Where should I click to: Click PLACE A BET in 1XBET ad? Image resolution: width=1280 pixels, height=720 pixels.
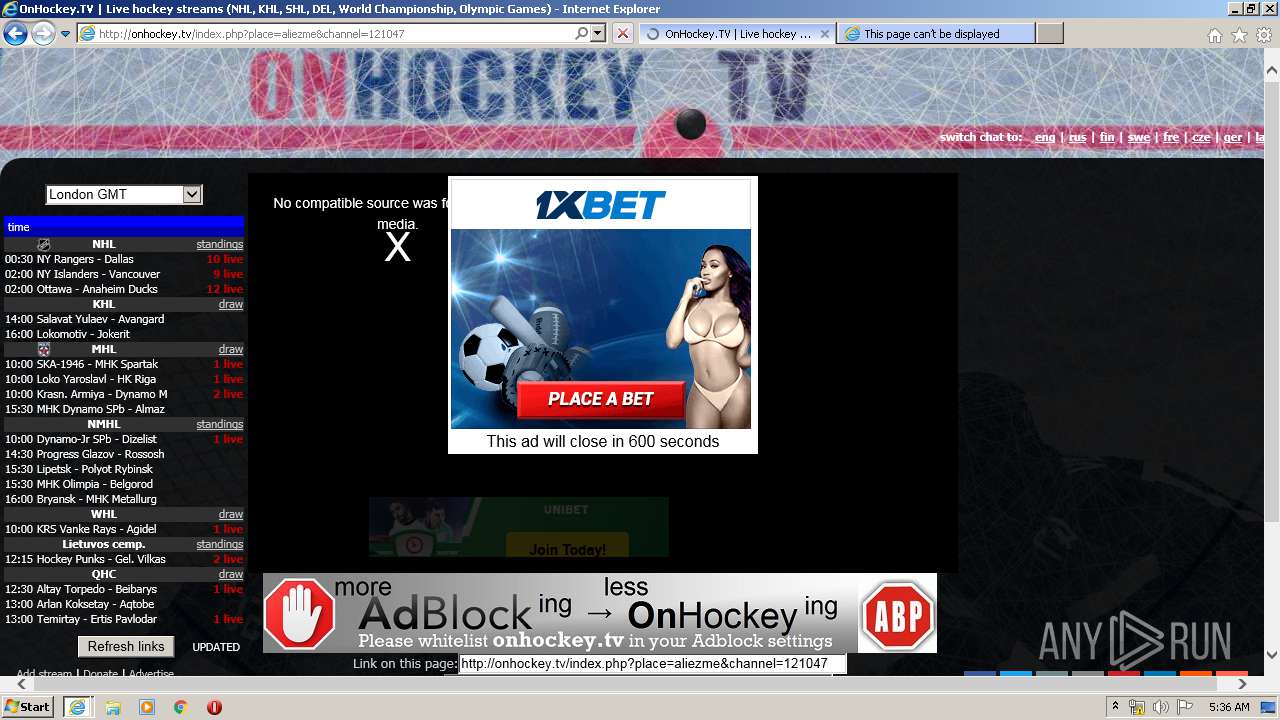pos(601,399)
